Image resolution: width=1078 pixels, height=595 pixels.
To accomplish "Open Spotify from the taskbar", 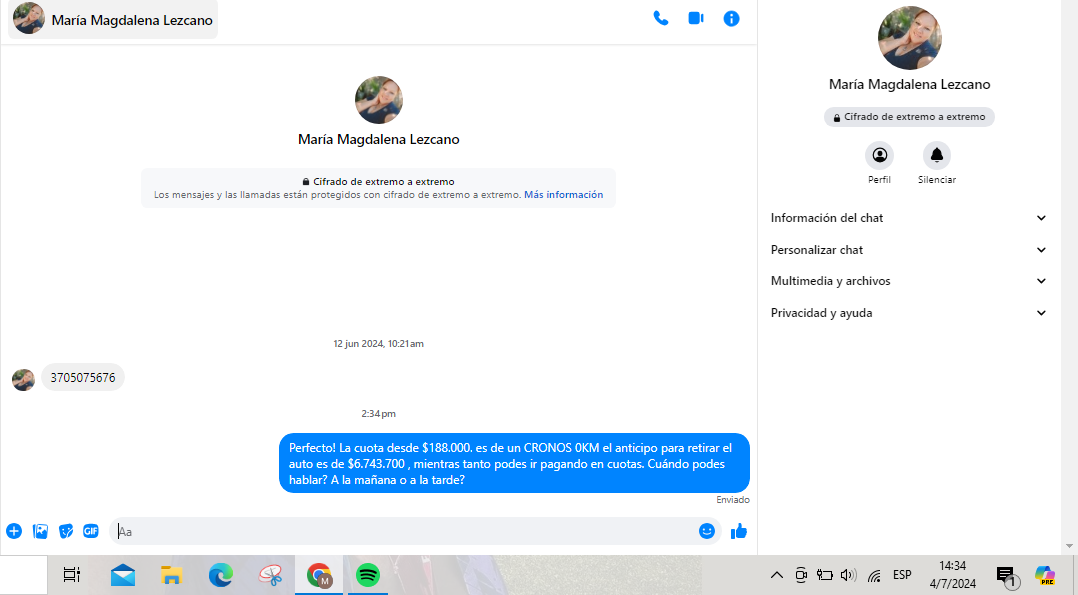I will pos(368,575).
